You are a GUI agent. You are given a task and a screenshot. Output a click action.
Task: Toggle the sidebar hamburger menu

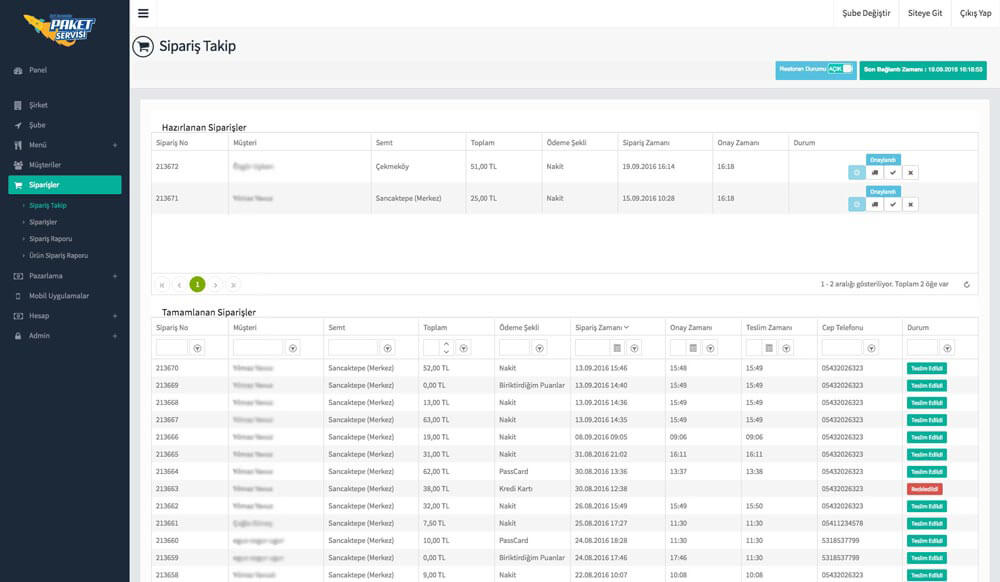[143, 13]
